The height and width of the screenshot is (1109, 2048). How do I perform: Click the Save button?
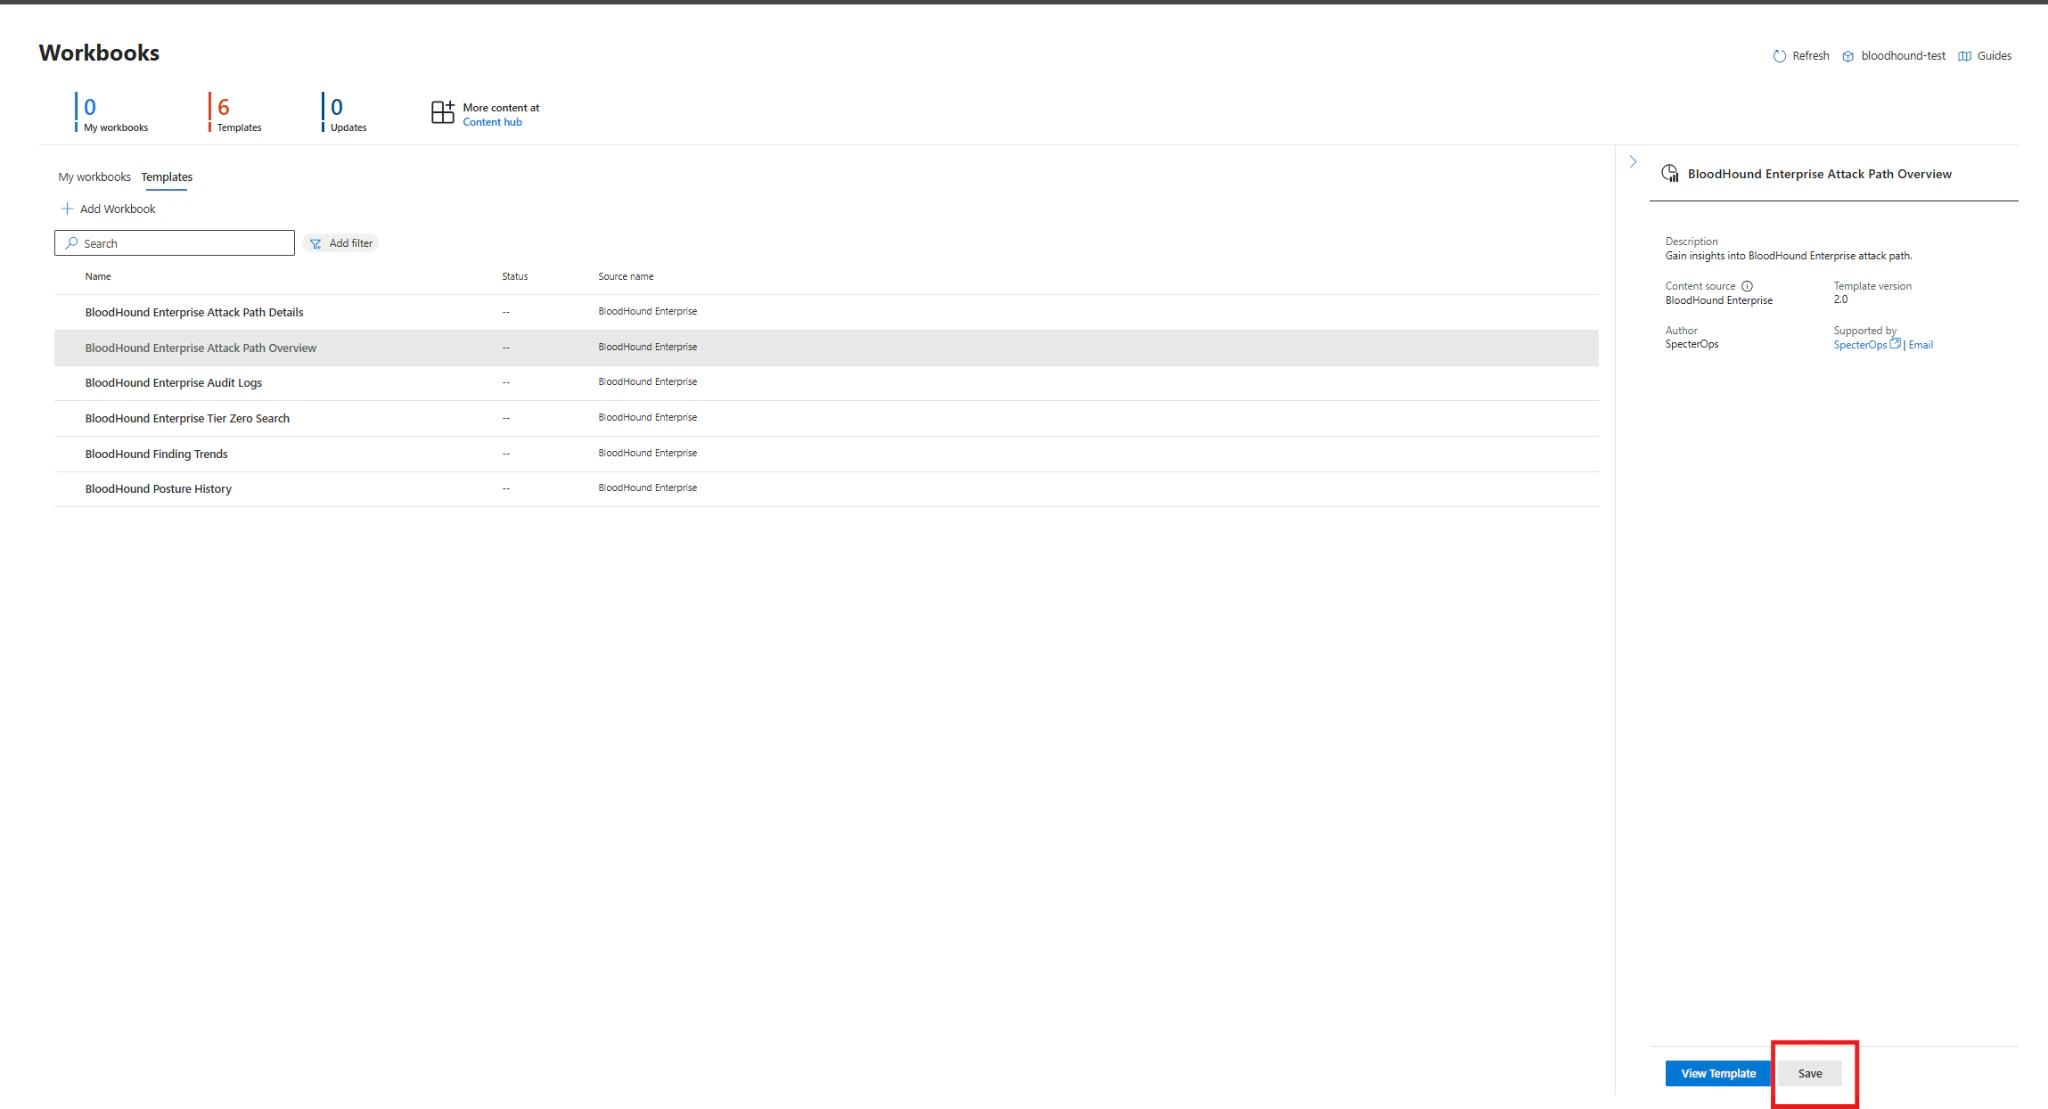pyautogui.click(x=1809, y=1073)
